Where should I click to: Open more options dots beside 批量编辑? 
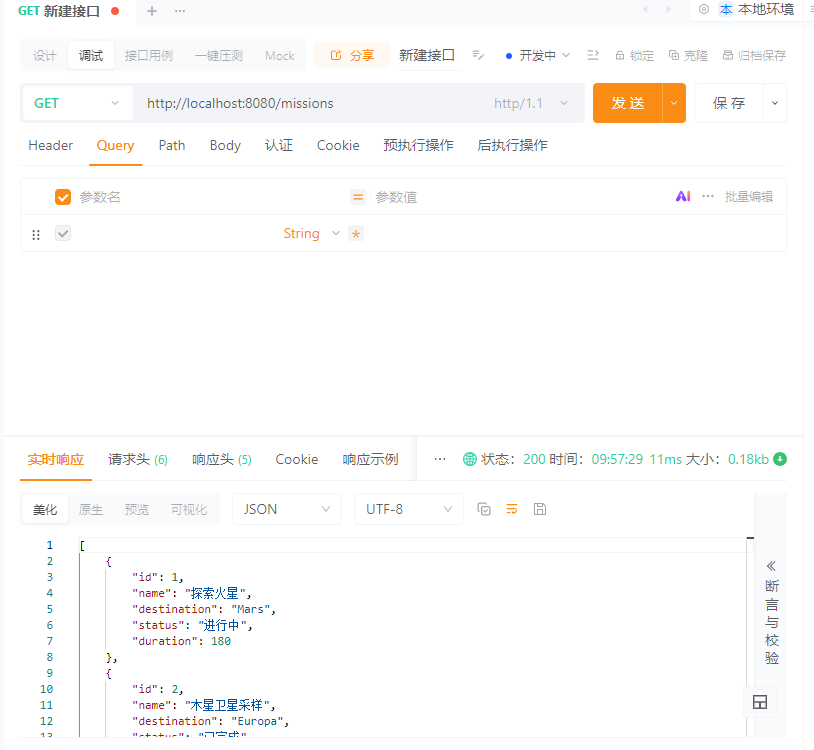708,196
